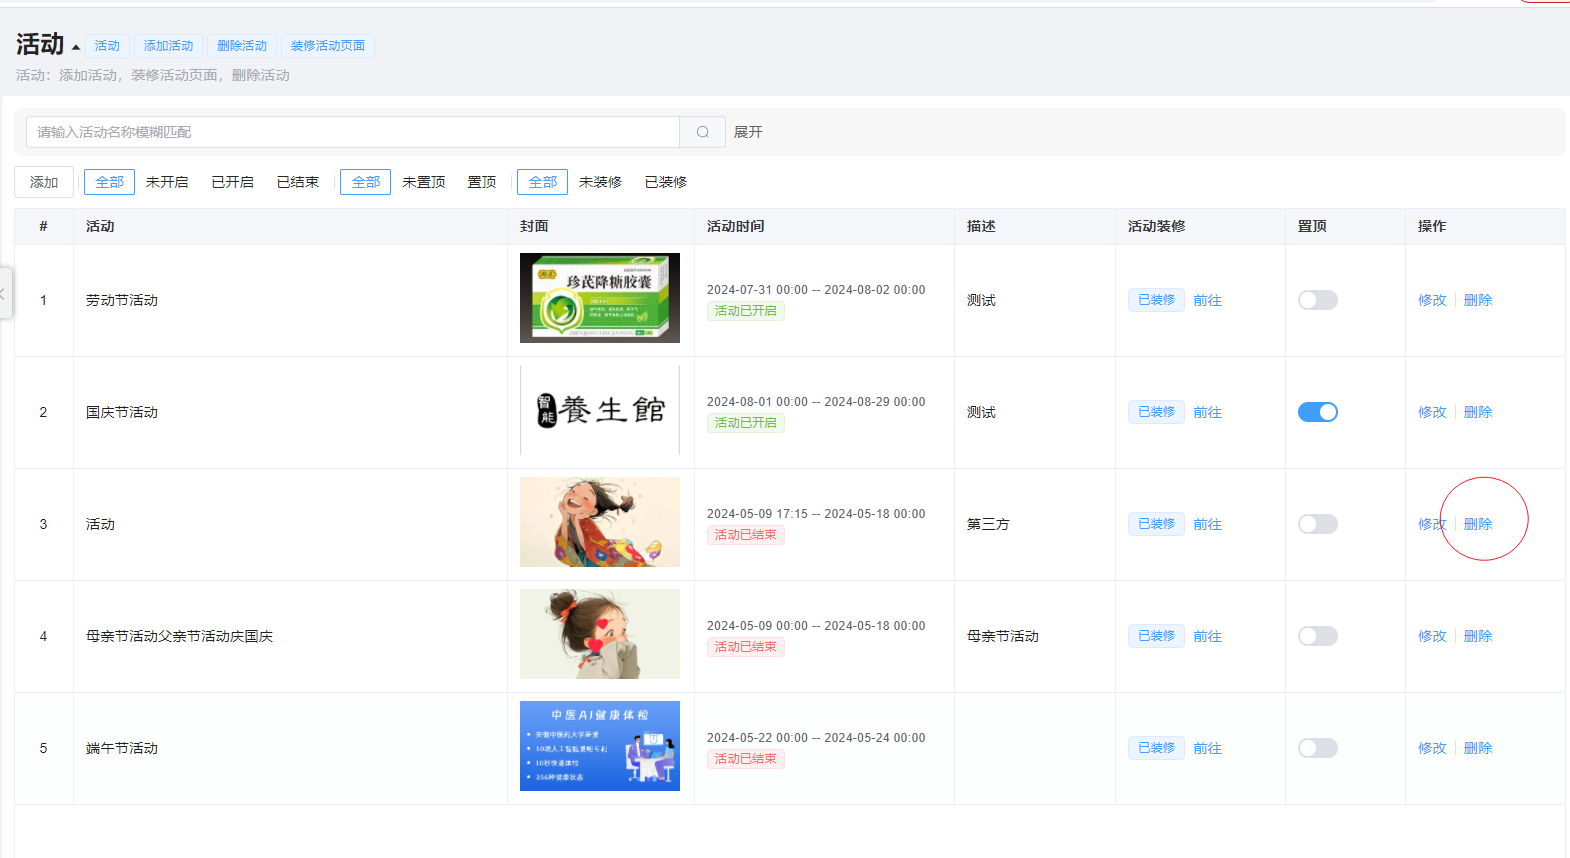Toggle pin switch for 母亲节活动父亲节活动庆国庆
Screen dimensions: 1570x858
(x=1318, y=636)
